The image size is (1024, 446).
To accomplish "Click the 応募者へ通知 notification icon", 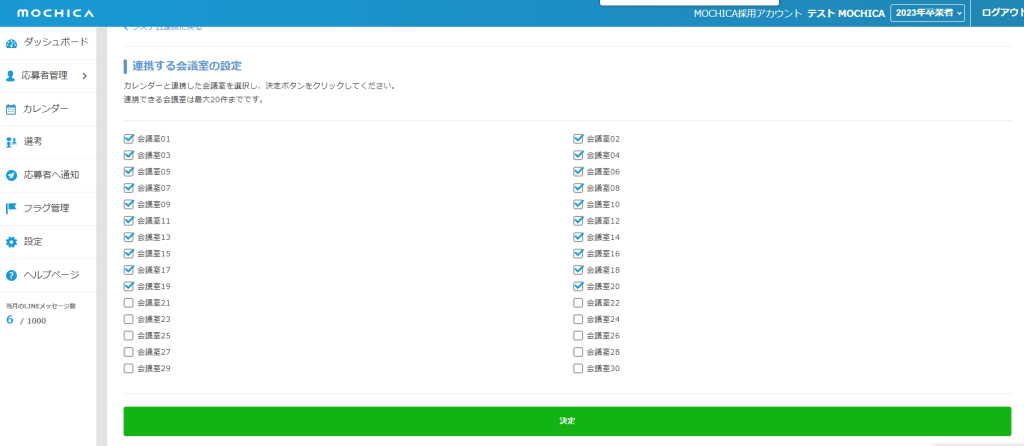I will (x=12, y=175).
